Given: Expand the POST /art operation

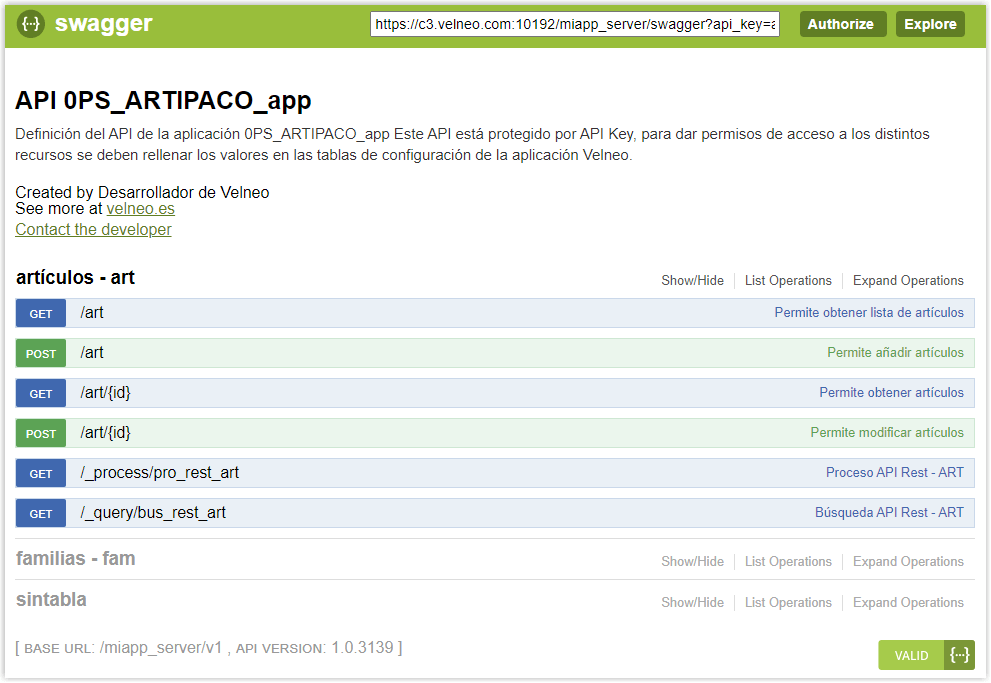Looking at the screenshot, I should 92,353.
